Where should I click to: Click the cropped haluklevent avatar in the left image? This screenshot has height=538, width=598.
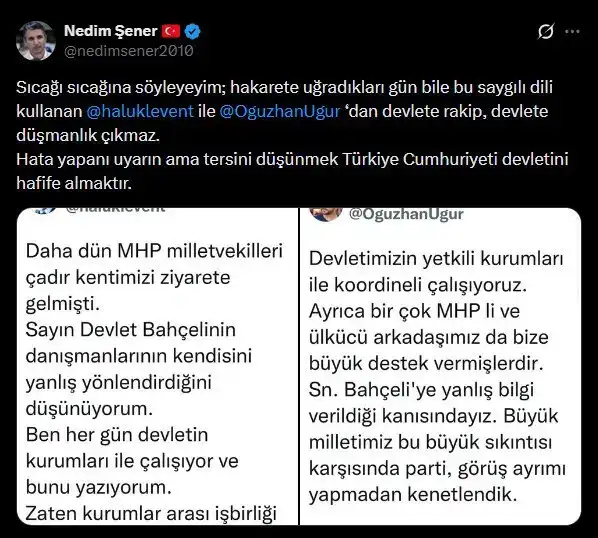45,211
